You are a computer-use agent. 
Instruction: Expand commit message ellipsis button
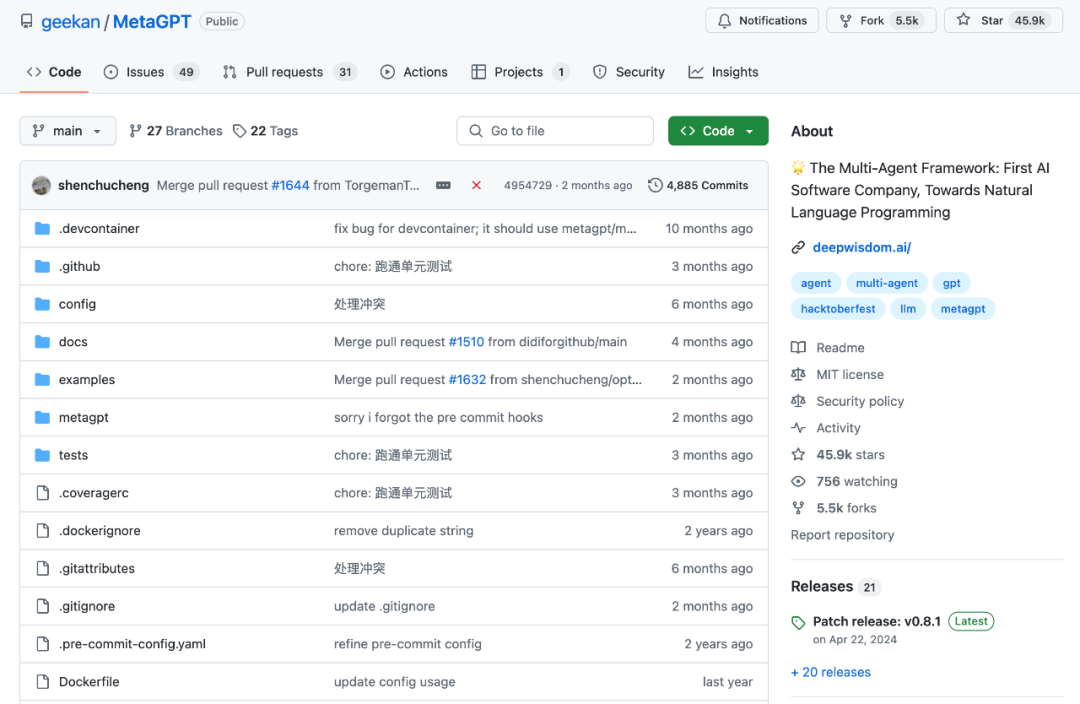(444, 185)
